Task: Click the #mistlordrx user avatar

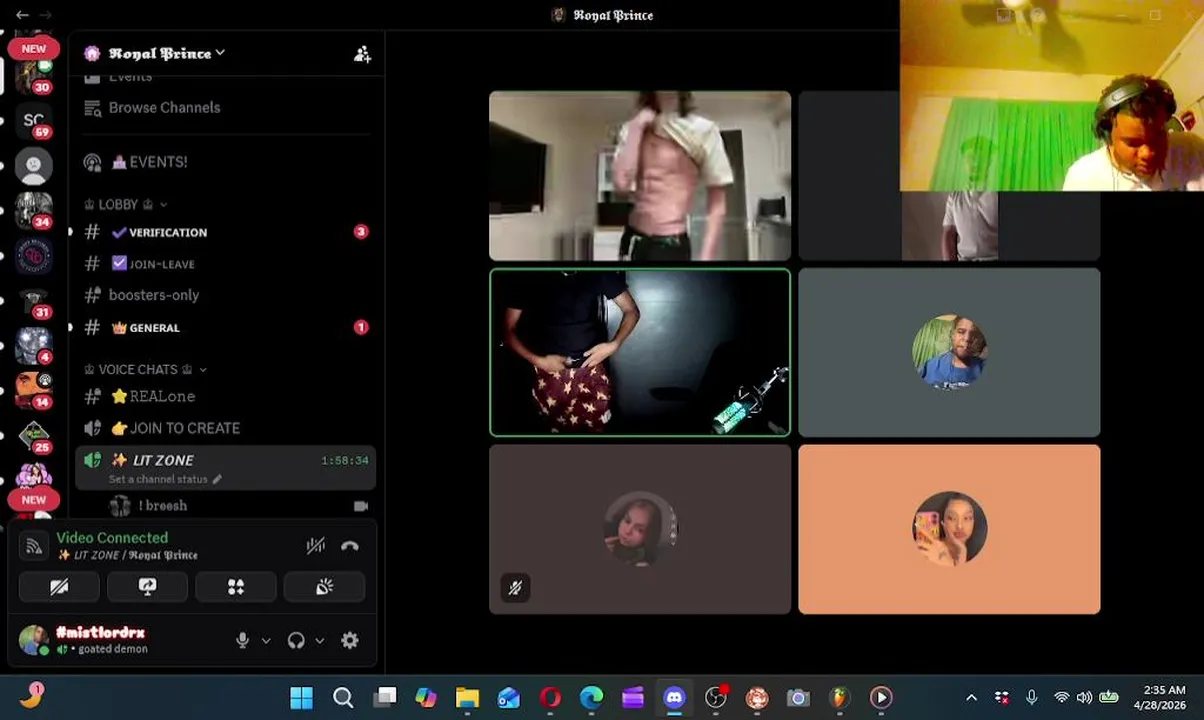Action: [x=33, y=640]
